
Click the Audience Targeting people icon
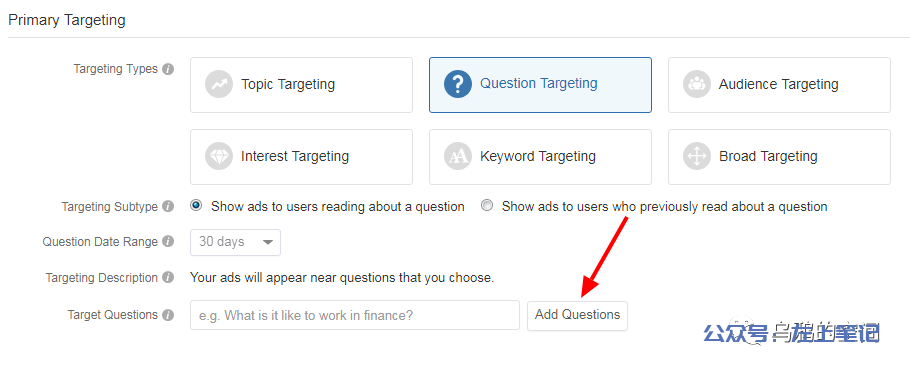(697, 85)
